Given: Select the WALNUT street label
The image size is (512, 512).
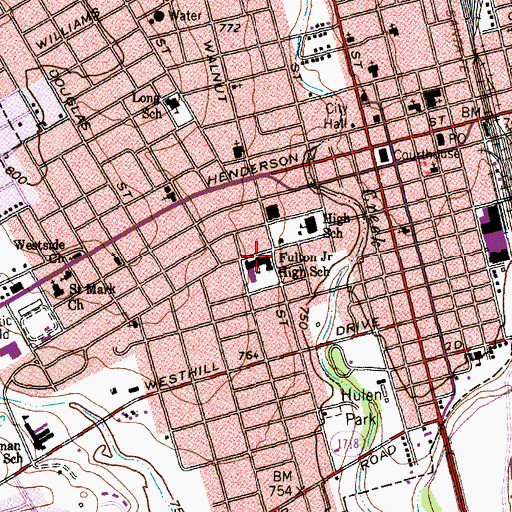Looking at the screenshot, I should coord(215,71).
